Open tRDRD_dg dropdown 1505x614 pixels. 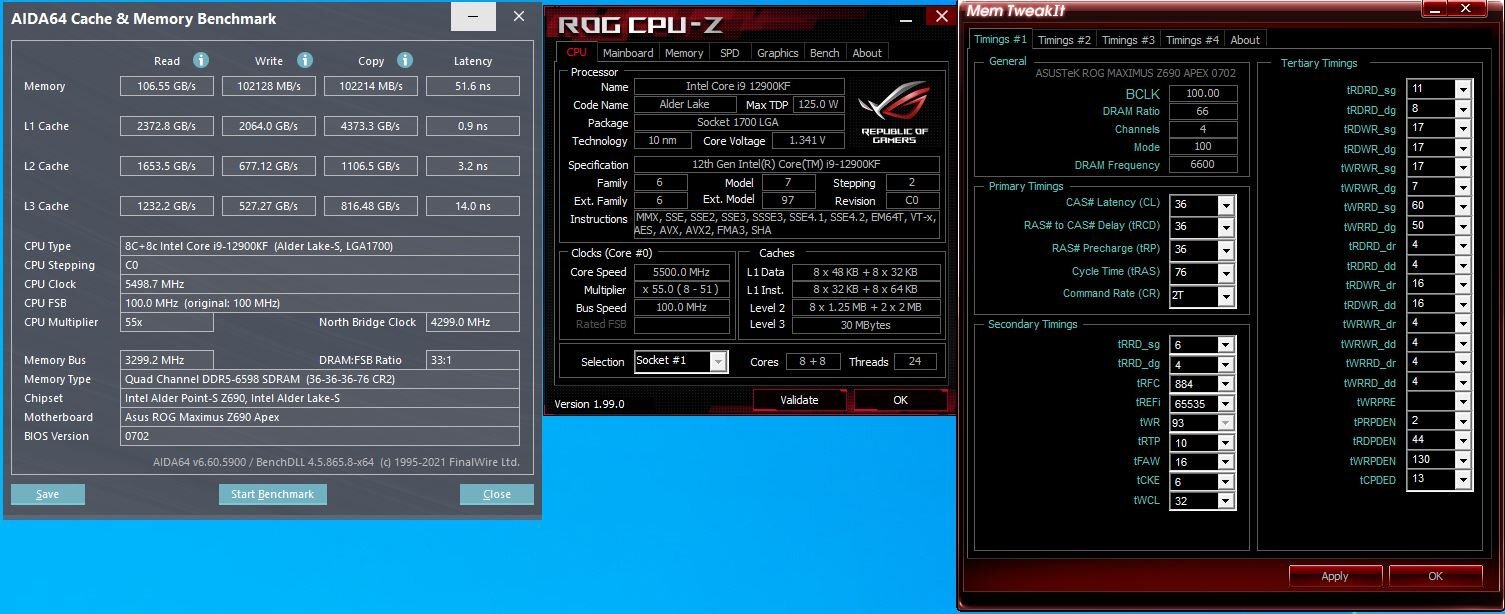(1463, 109)
